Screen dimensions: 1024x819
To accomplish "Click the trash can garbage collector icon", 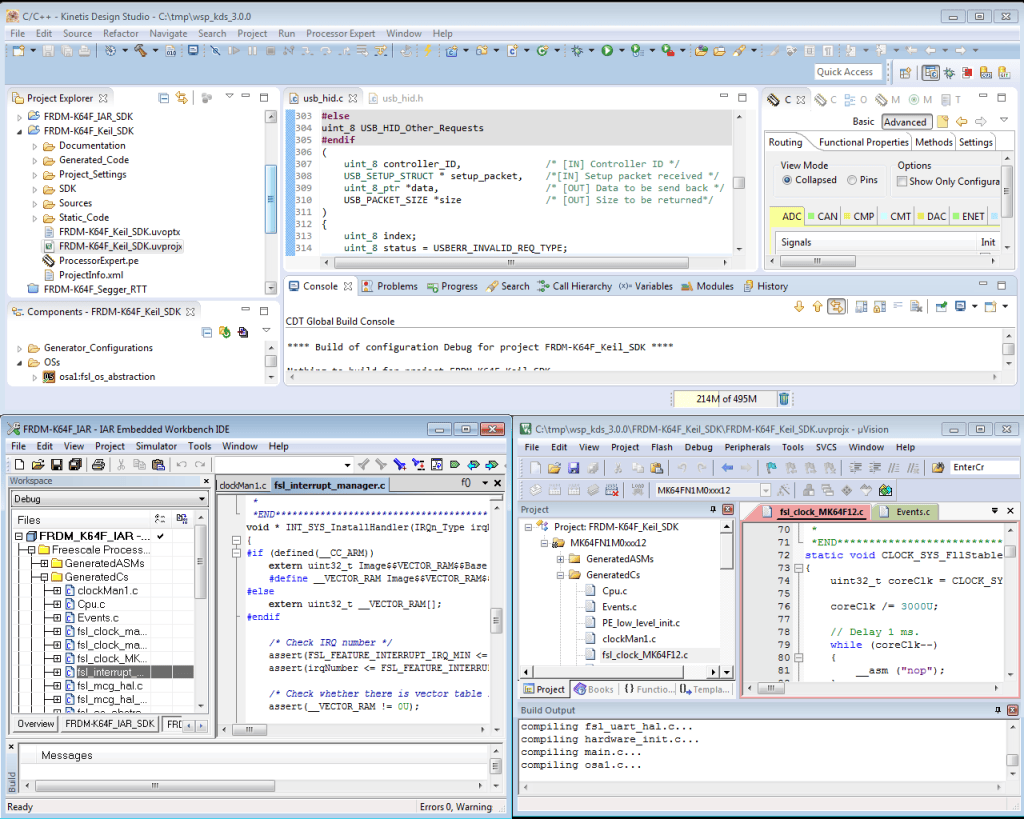I will [784, 398].
